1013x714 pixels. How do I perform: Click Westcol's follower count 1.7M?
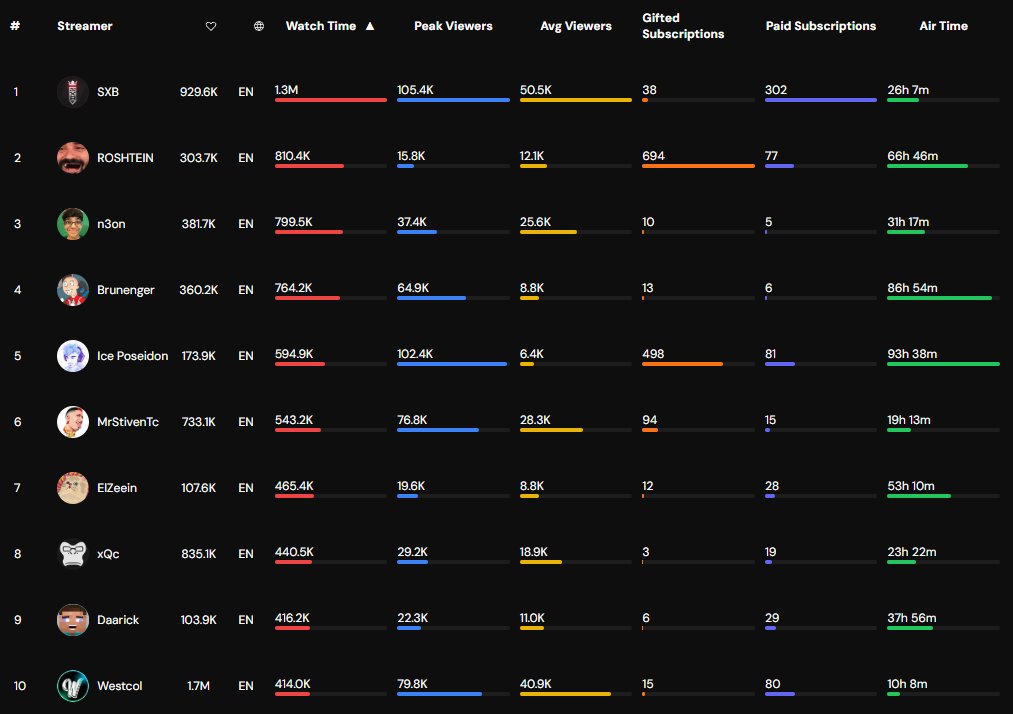pos(198,686)
